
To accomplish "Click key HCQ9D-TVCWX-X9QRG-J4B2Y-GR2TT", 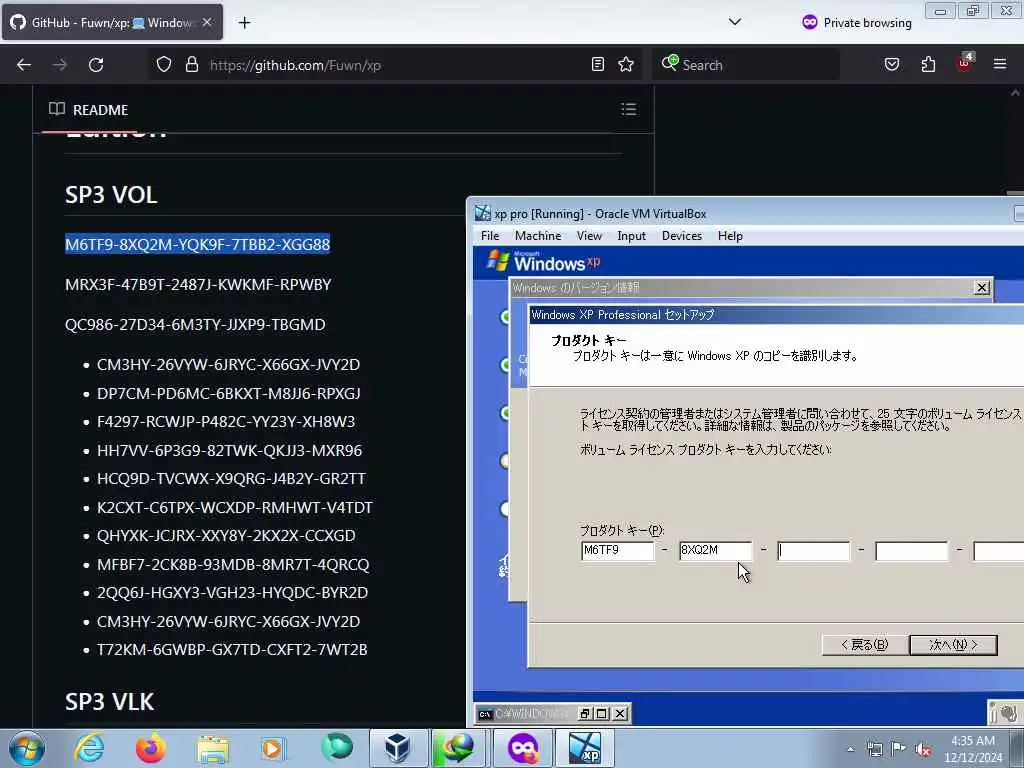I will coord(231,479).
